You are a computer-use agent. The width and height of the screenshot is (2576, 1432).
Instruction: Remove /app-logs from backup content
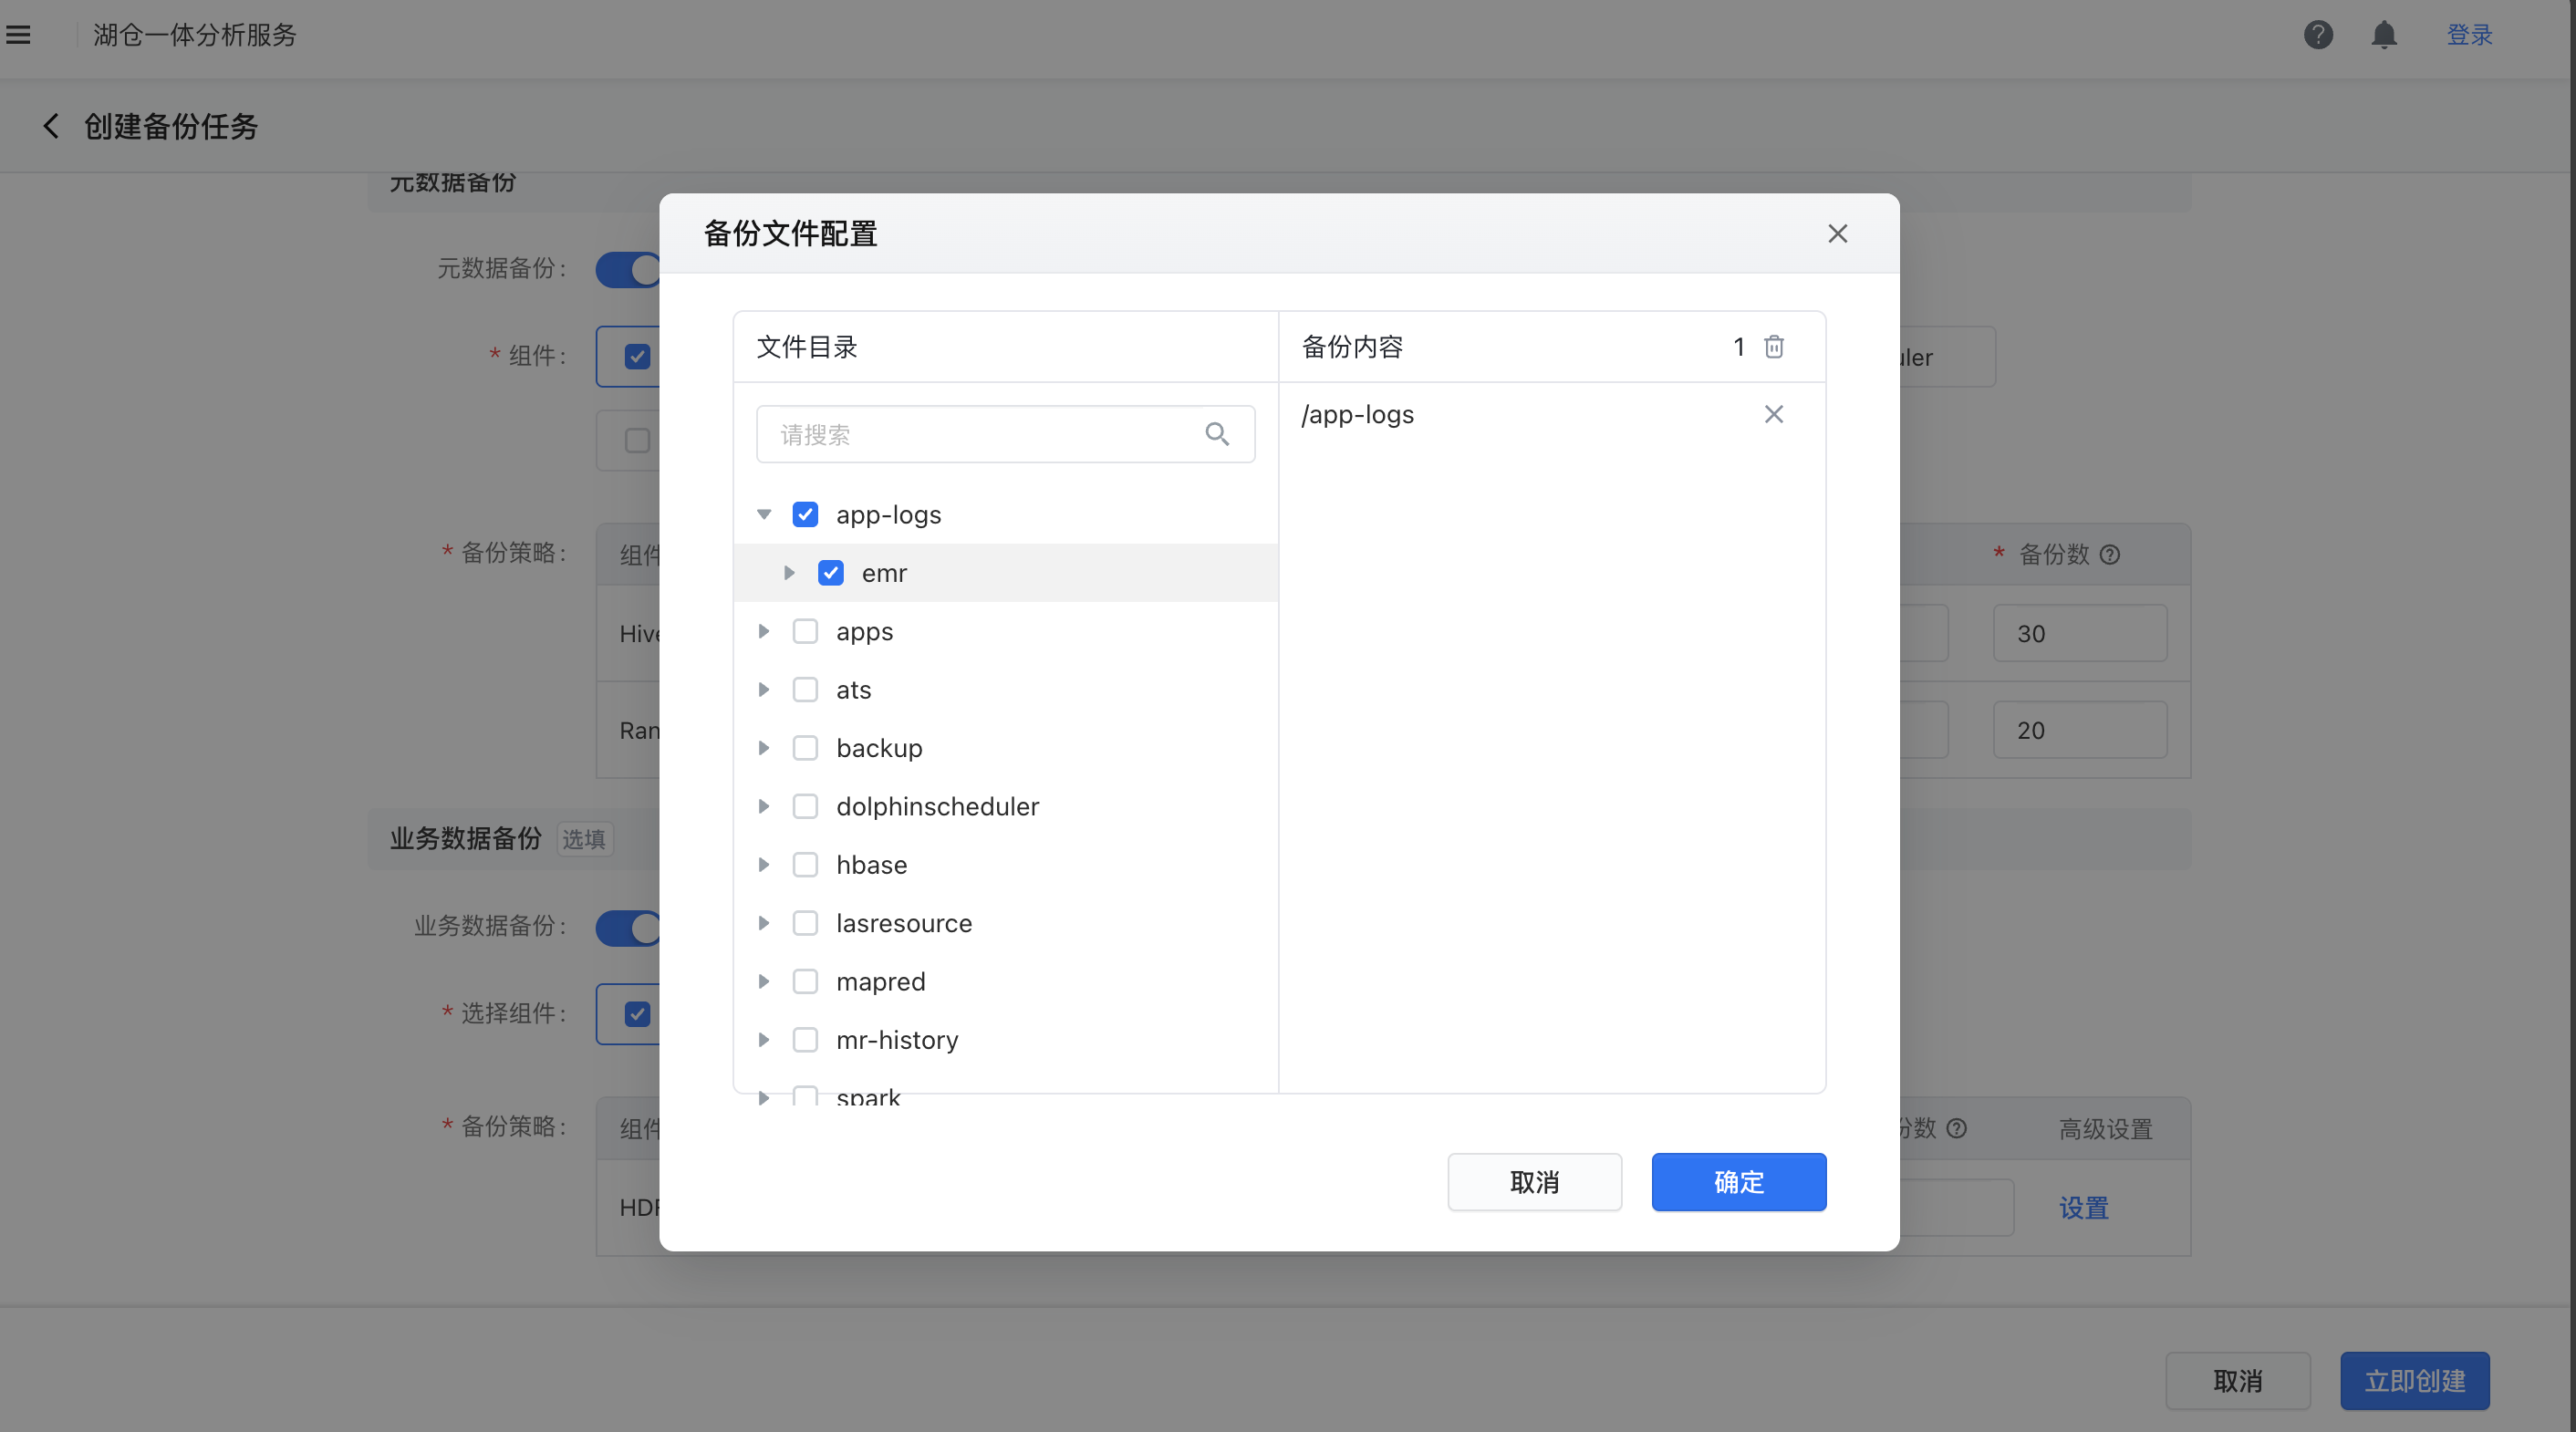[1773, 414]
